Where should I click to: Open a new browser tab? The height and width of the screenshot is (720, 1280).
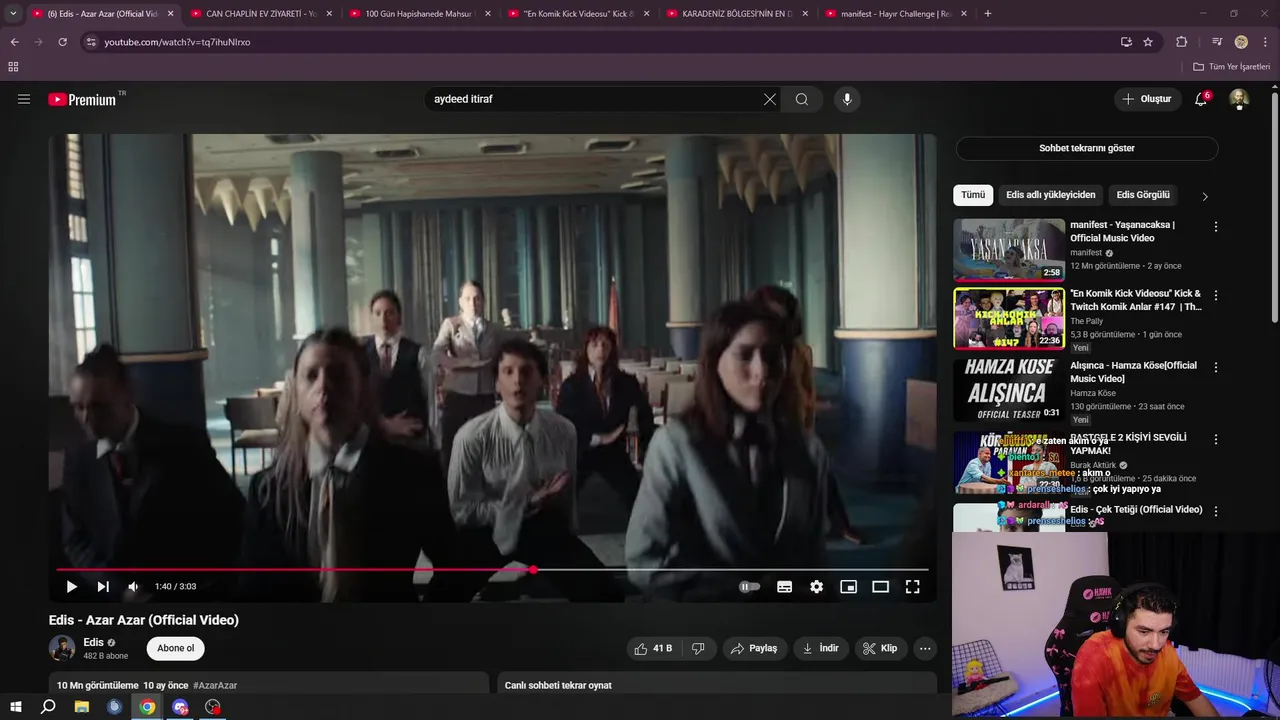pos(988,14)
